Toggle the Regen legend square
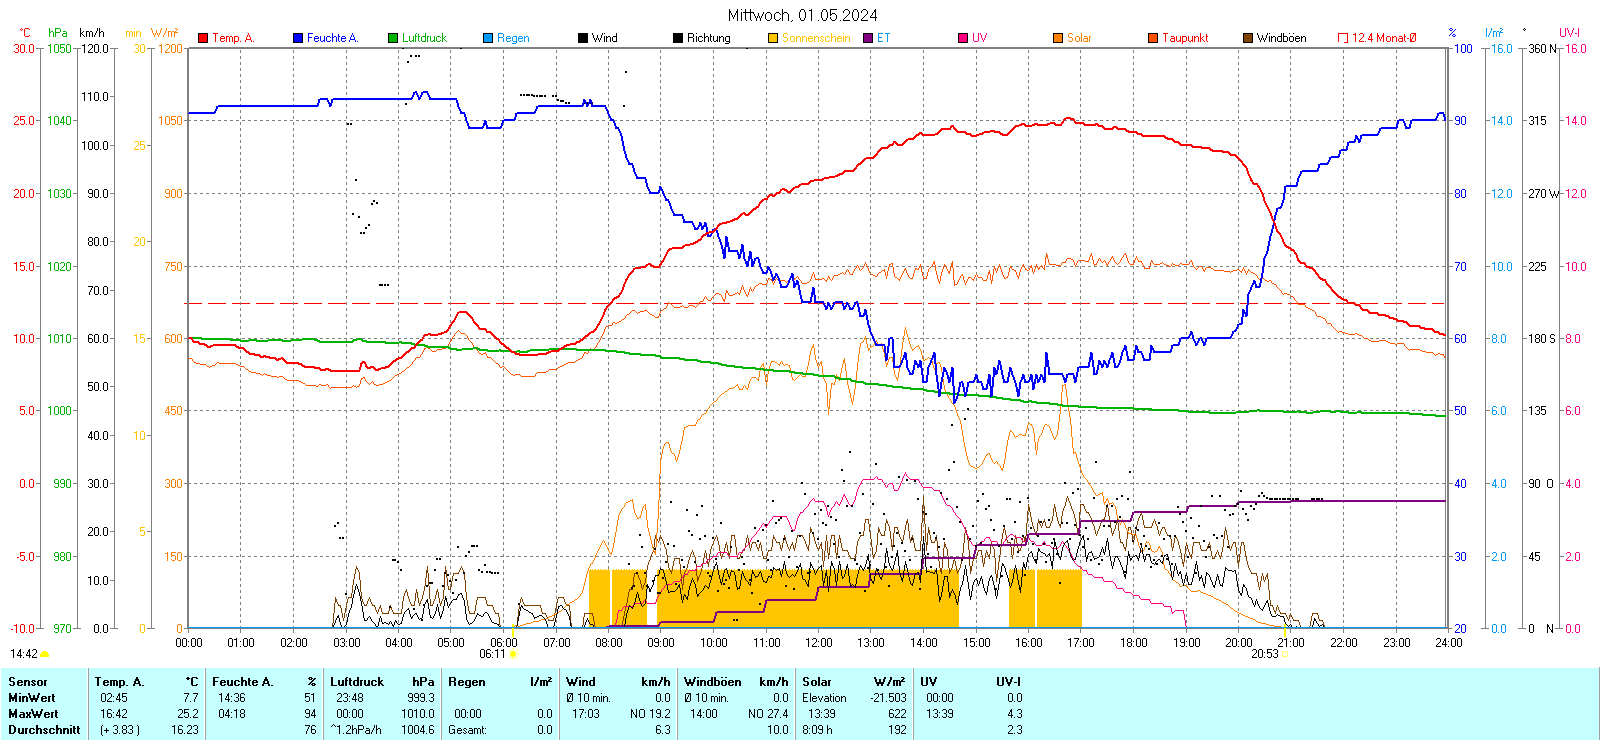This screenshot has height=740, width=1600. point(488,38)
